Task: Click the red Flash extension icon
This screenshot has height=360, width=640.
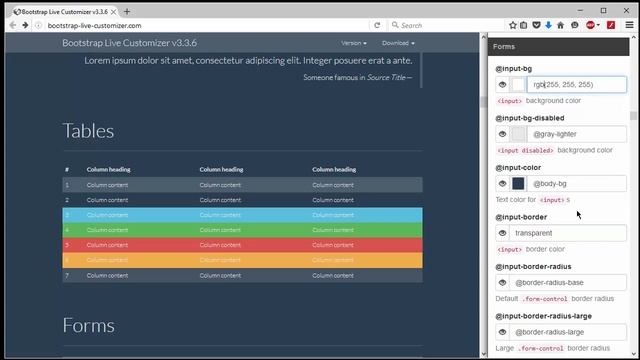Action: 611,25
